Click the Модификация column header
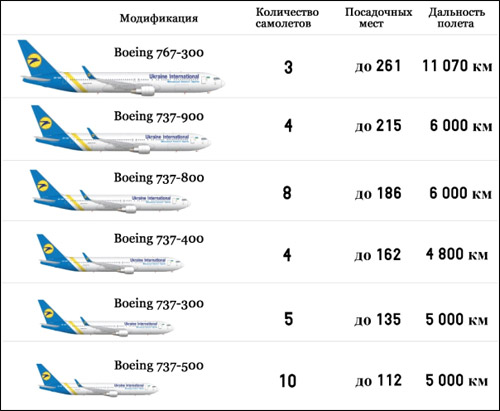This screenshot has height=411, width=500. (x=159, y=18)
